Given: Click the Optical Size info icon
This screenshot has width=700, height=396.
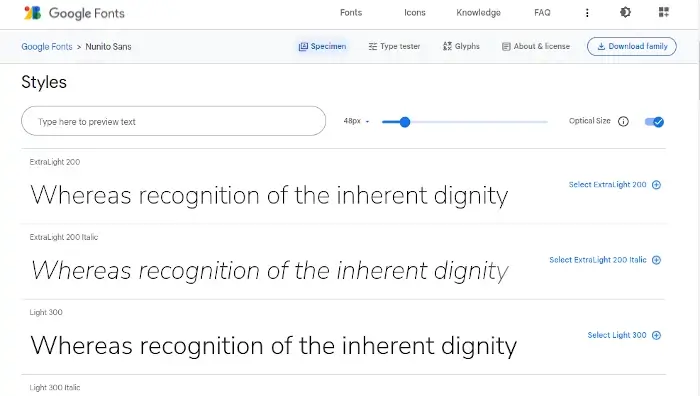Looking at the screenshot, I should coord(623,121).
